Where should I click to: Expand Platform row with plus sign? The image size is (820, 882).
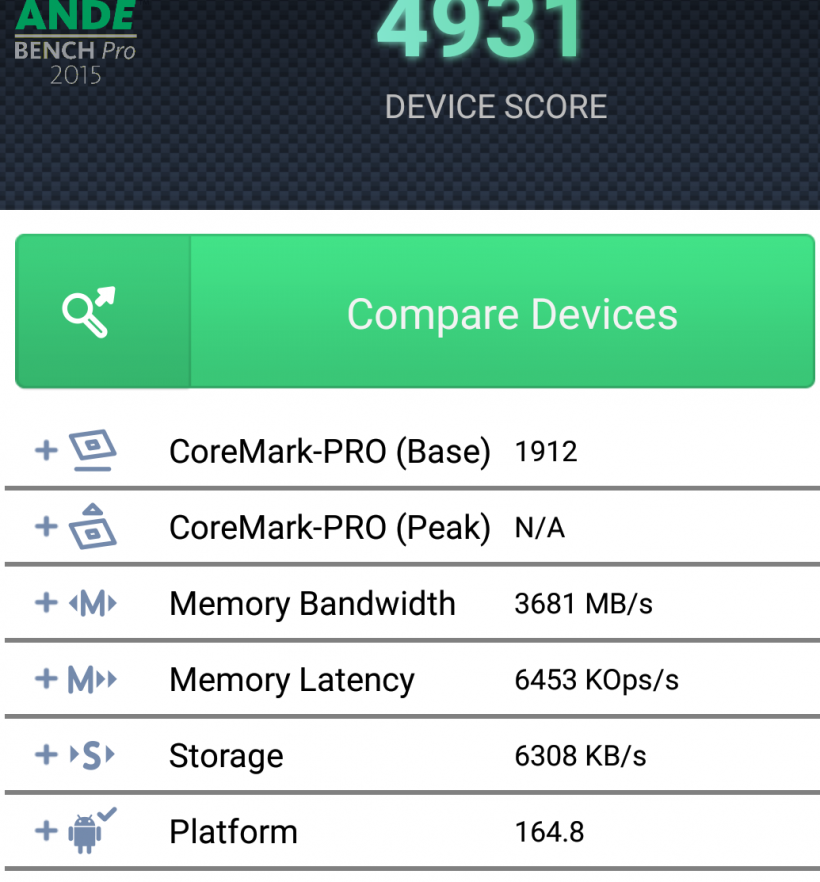46,830
